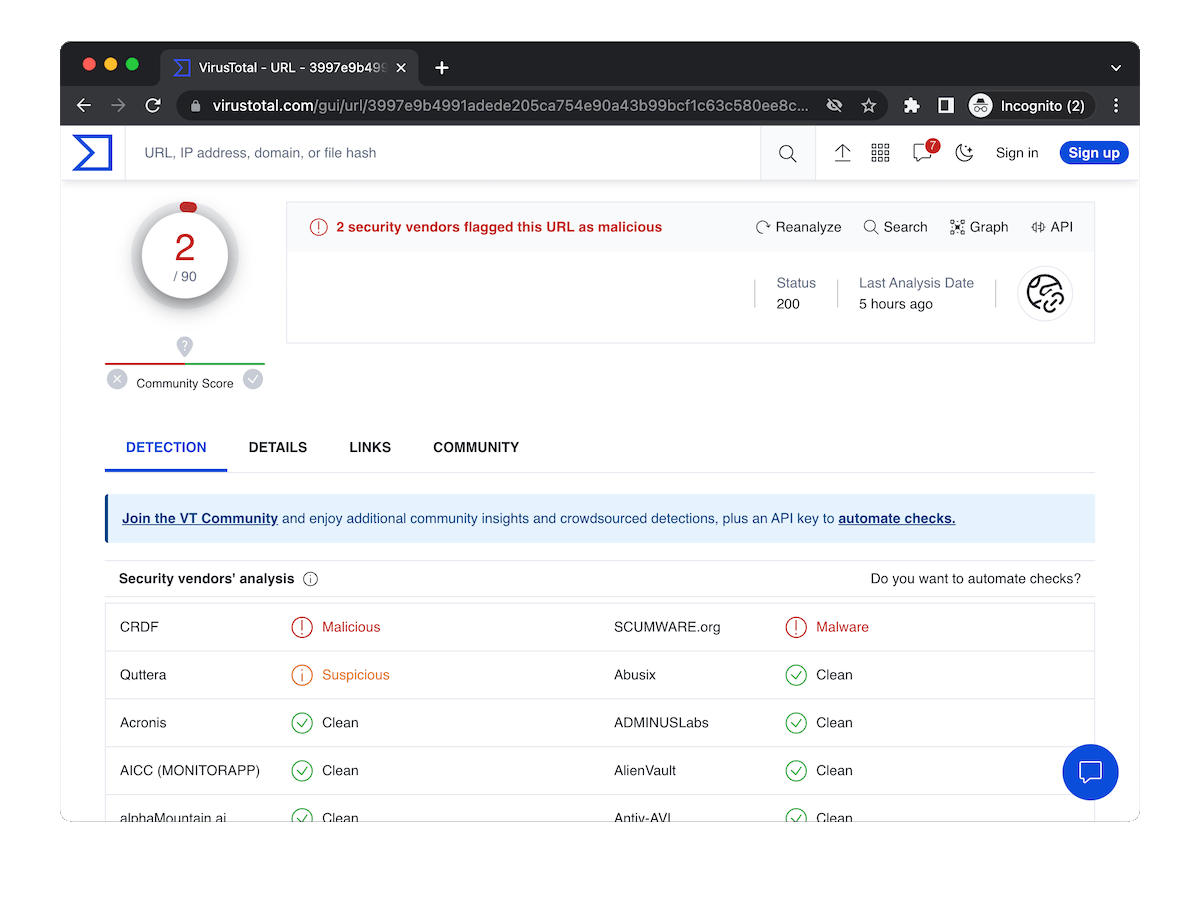Click the SCUMWARE.org vendor name
Screen dimensions: 1200x901
click(667, 627)
